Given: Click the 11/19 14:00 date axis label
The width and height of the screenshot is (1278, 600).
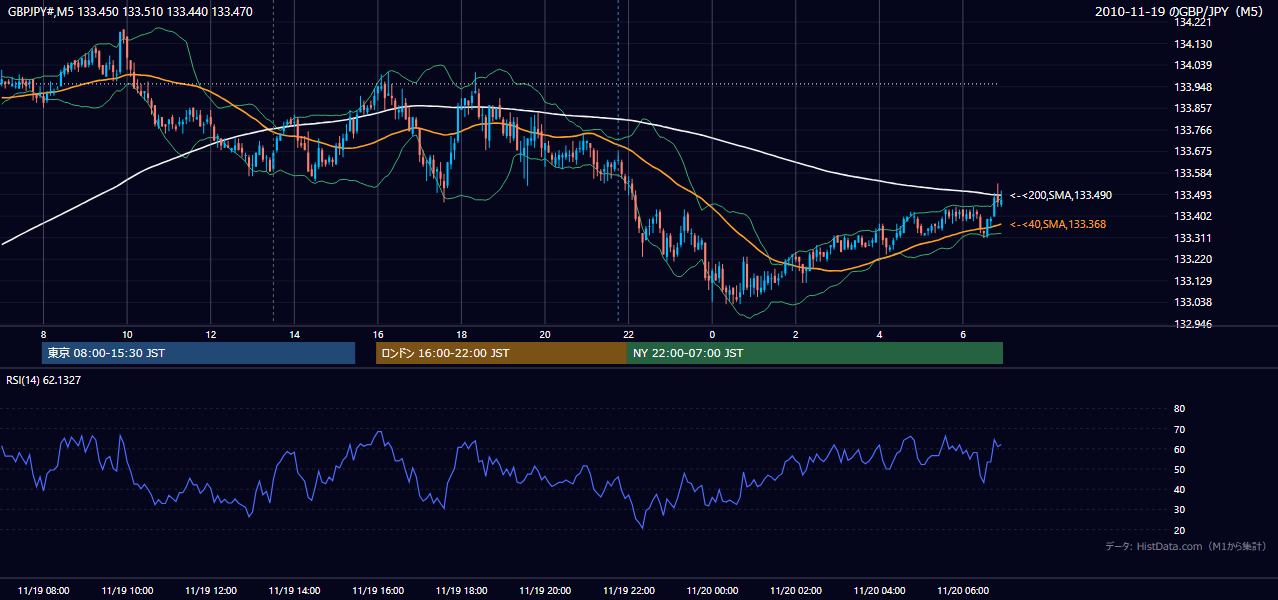Looking at the screenshot, I should 294,591.
